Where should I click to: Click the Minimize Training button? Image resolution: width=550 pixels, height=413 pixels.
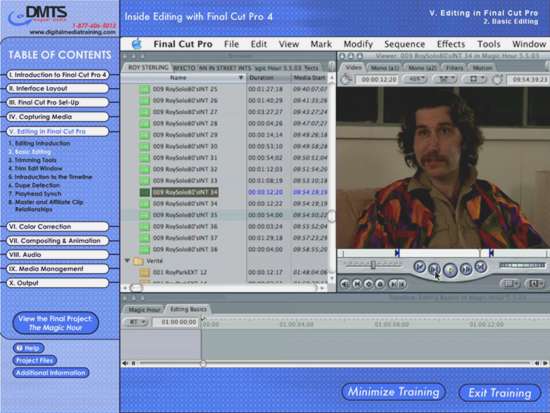(393, 392)
